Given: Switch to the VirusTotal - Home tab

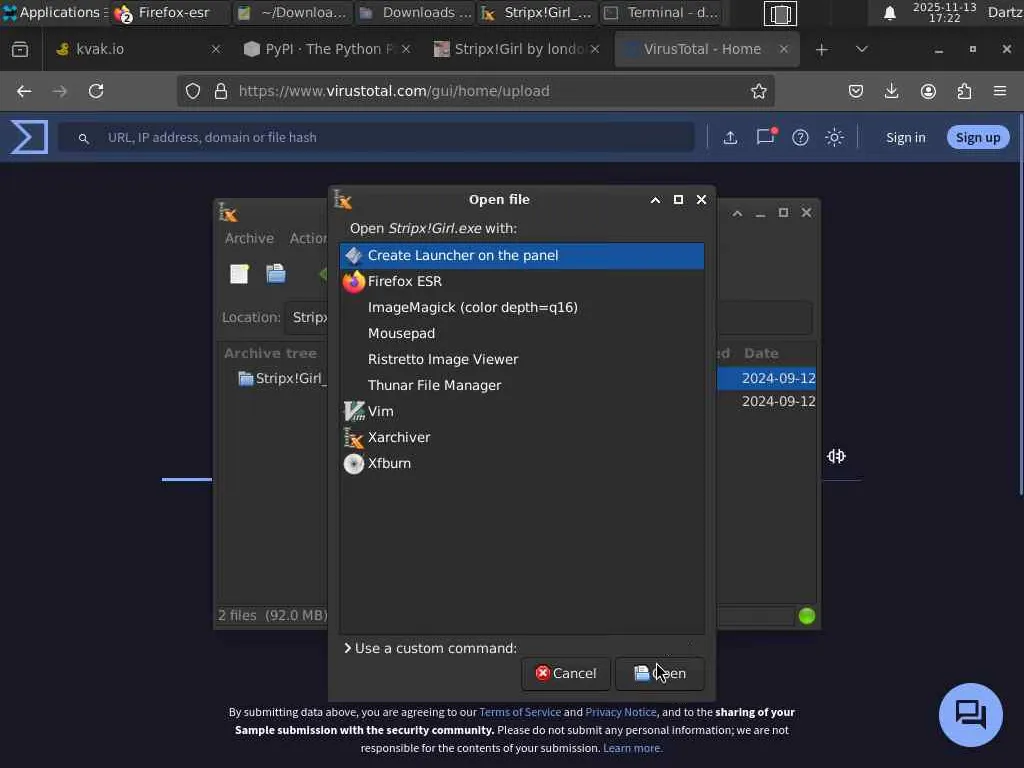Looking at the screenshot, I should tap(707, 49).
